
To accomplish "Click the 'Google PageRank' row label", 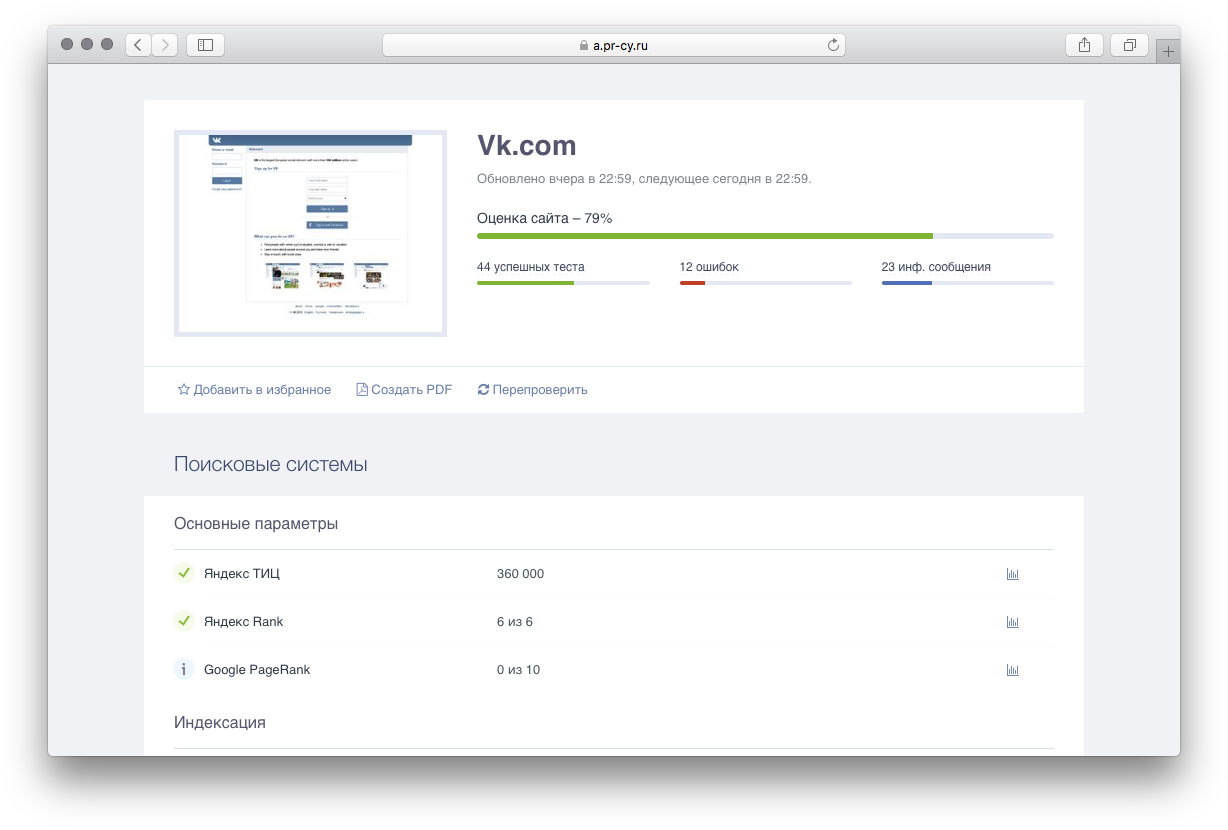I will [257, 670].
